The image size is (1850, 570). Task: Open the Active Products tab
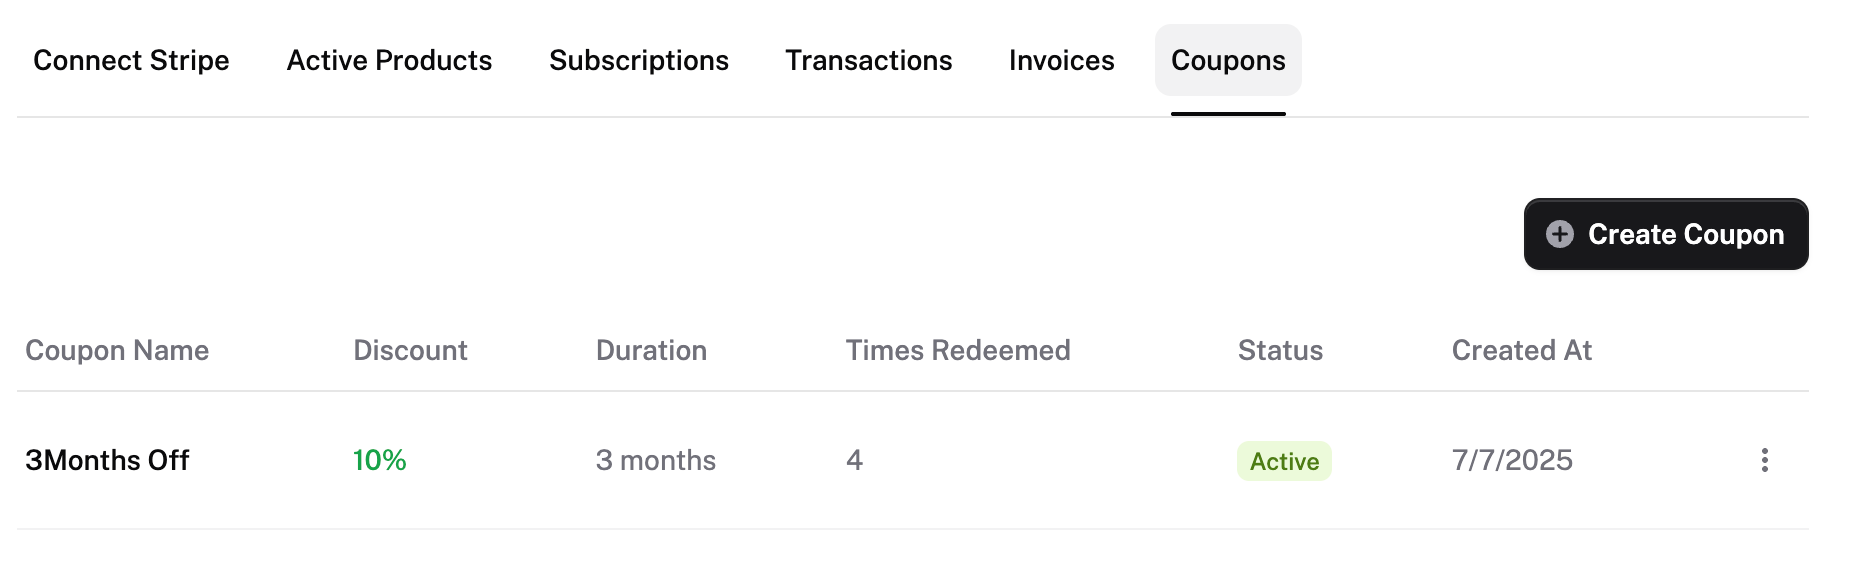389,61
